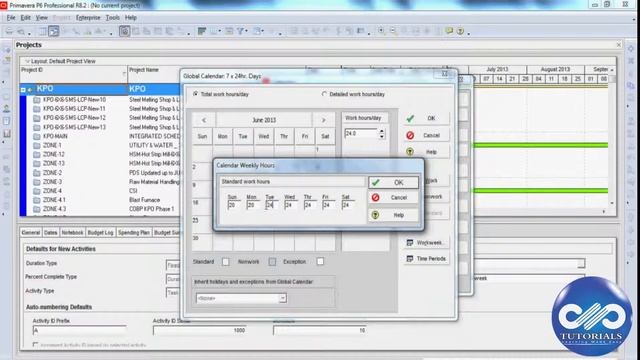Open the File menu
This screenshot has width=640, height=360.
pos(11,18)
